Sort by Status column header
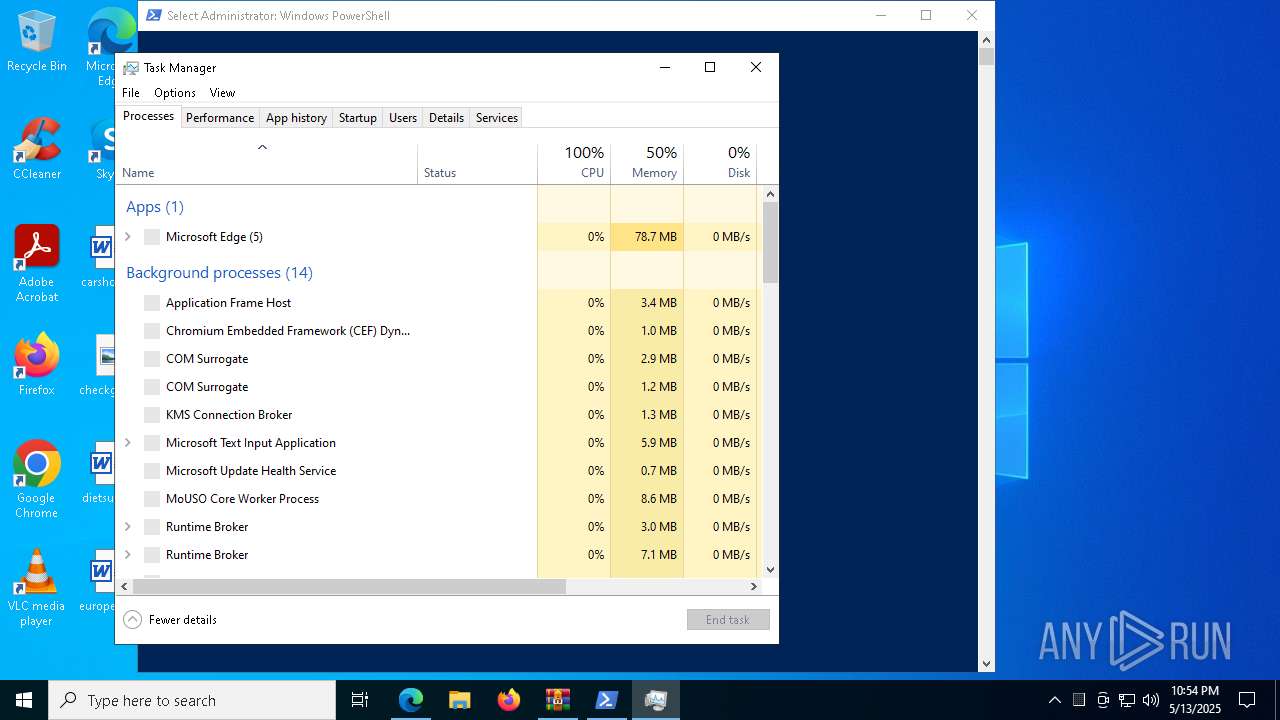 478,164
